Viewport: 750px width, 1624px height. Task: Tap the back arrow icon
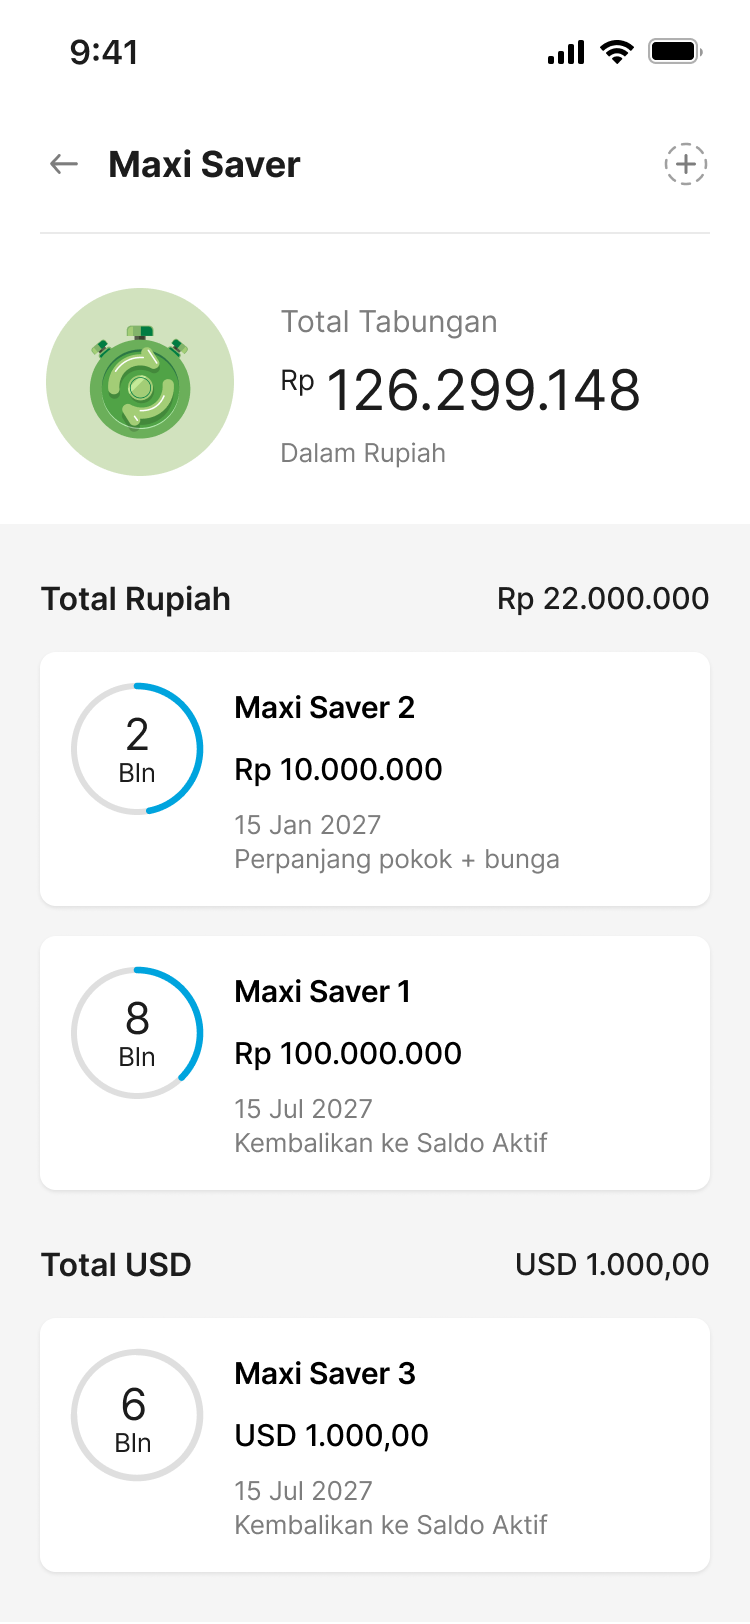pos(64,164)
